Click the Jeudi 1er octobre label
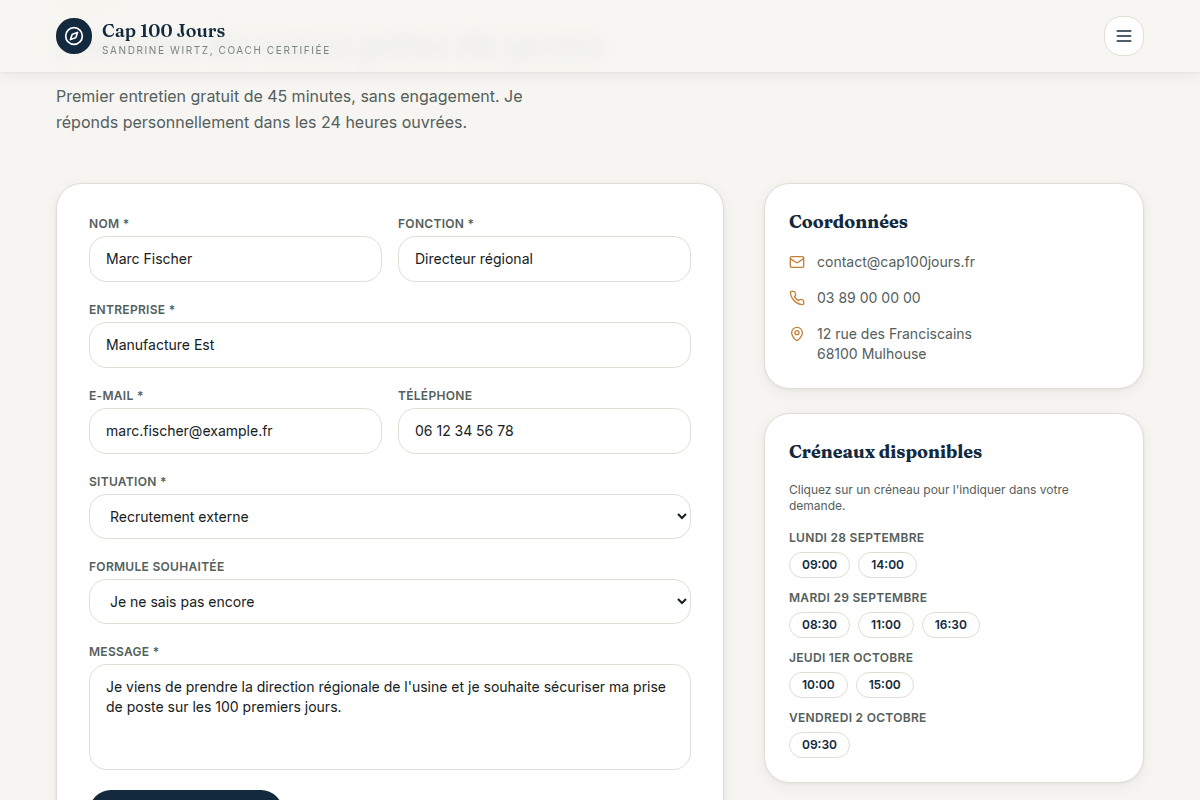Screen dimensions: 1200x800 [x=851, y=658]
